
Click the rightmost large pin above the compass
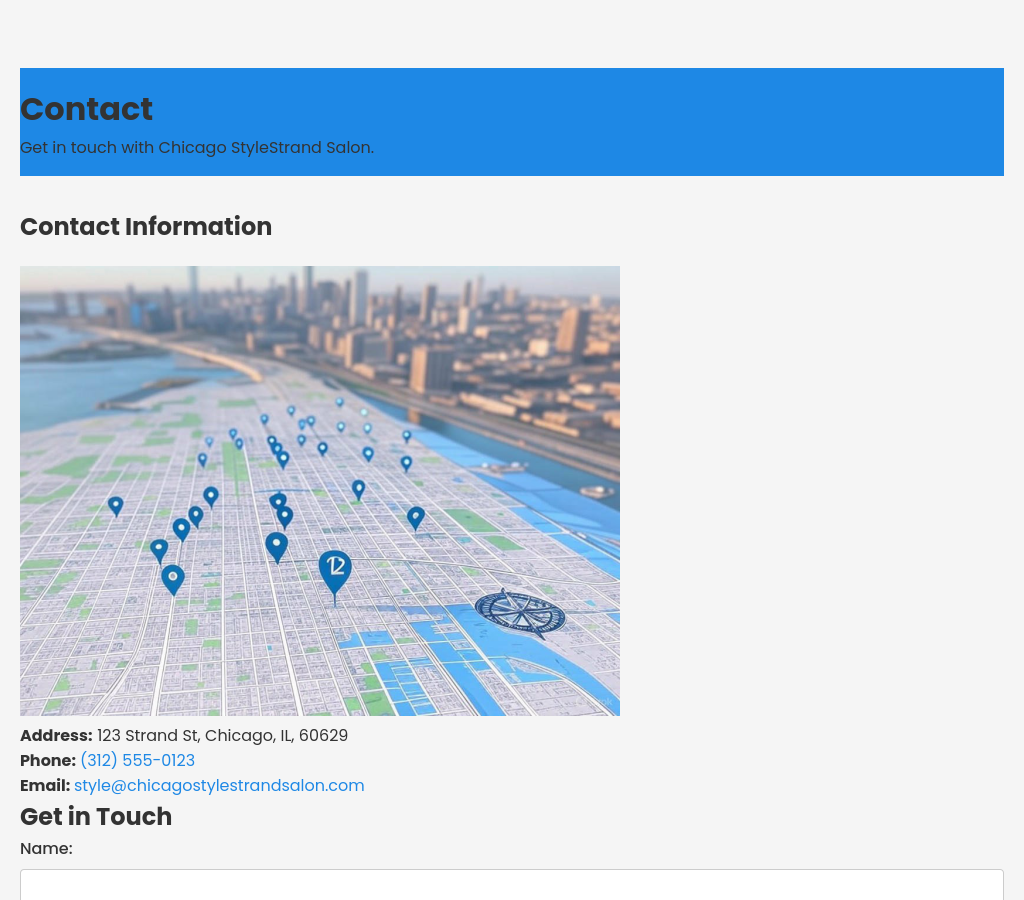(x=416, y=517)
